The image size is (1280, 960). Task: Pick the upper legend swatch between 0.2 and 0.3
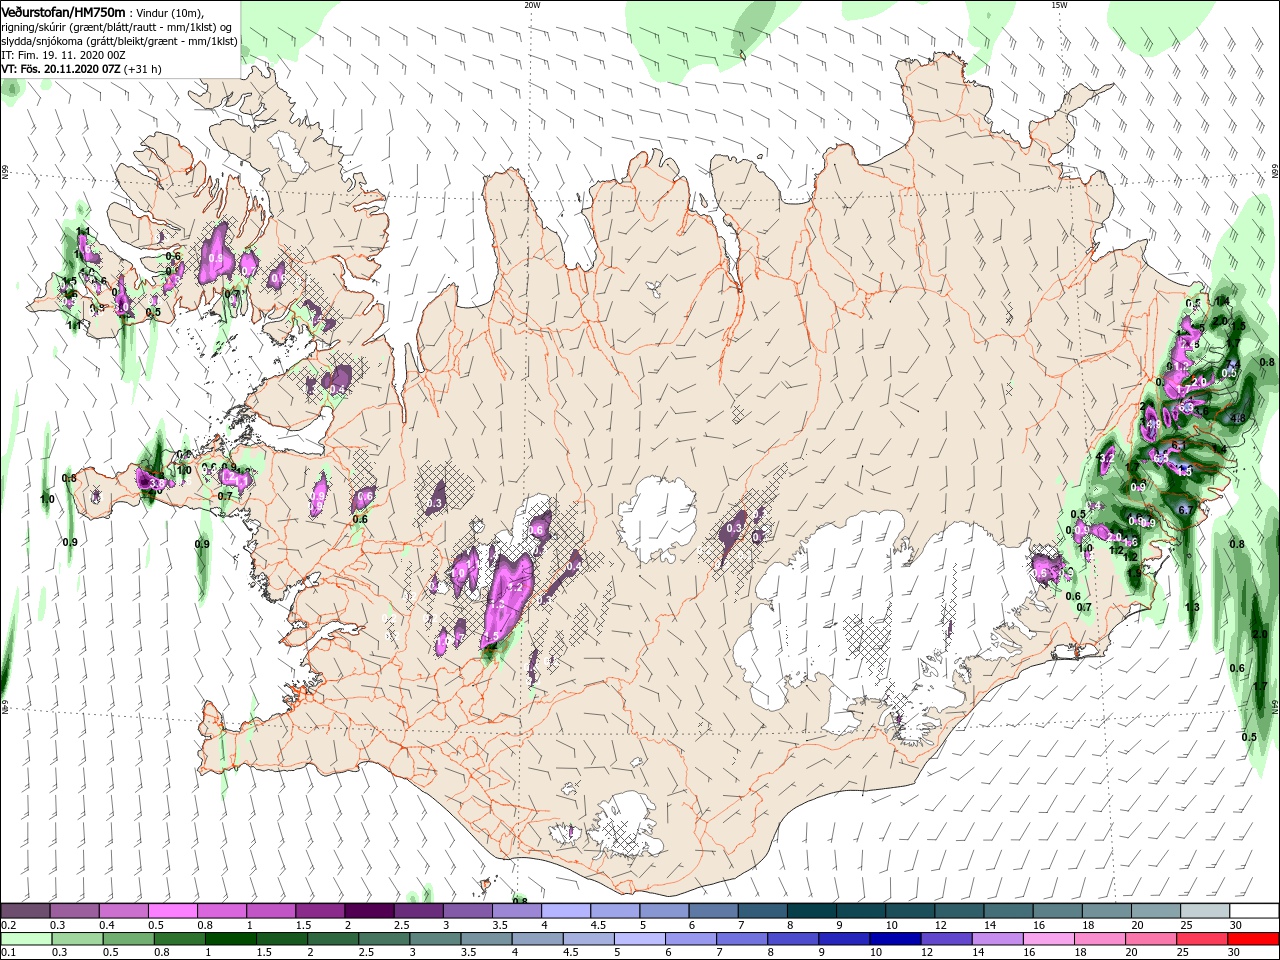pyautogui.click(x=25, y=911)
